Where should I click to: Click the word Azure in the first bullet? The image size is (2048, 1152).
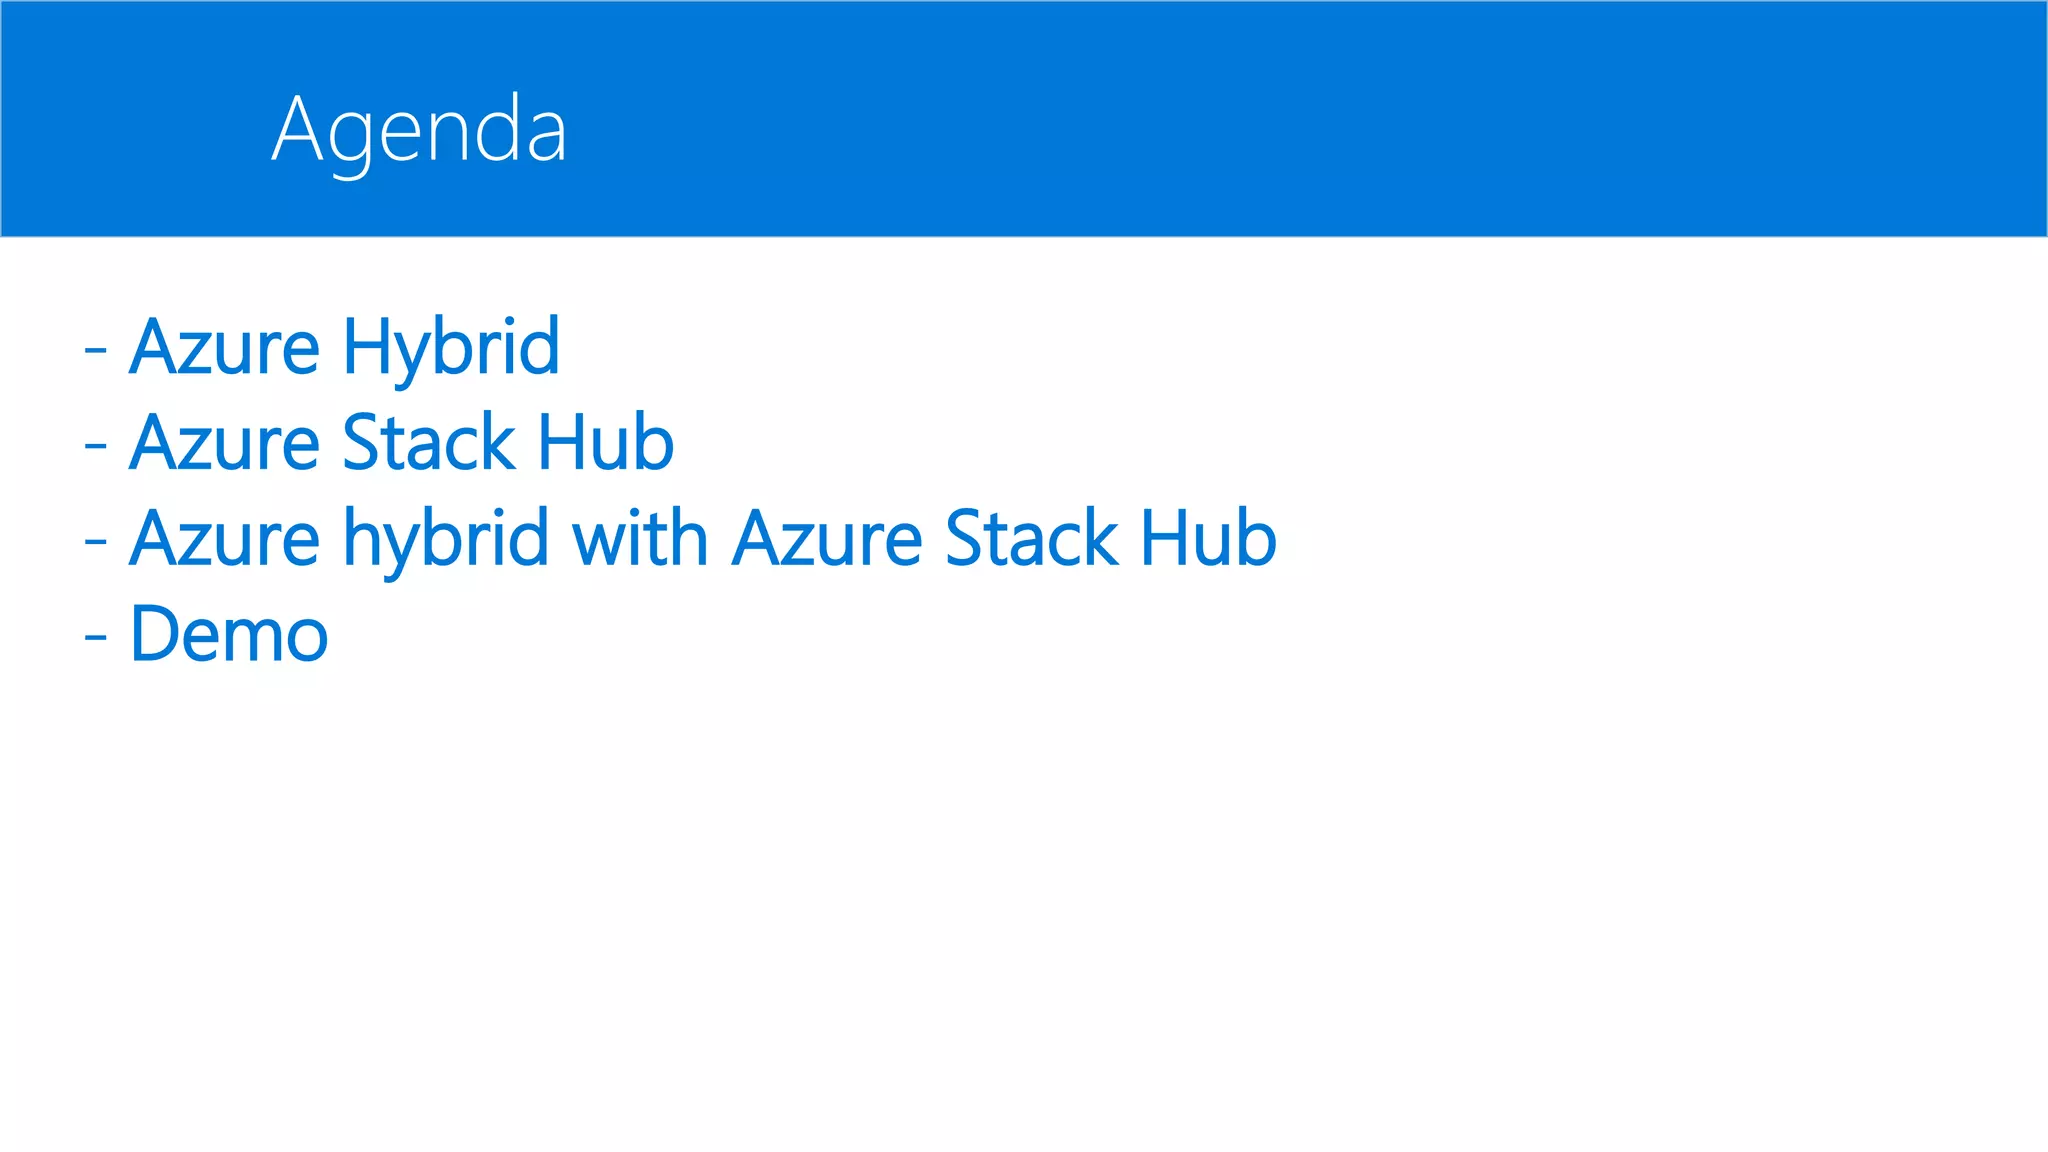tap(224, 347)
